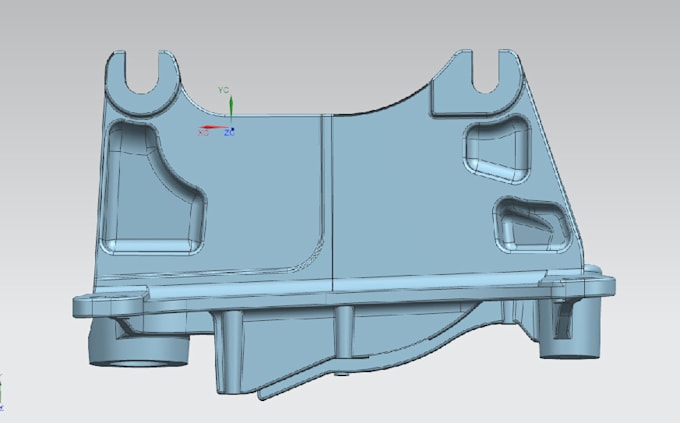Select the right U-shaped slot on the bracket
This screenshot has height=423, width=680.
(485, 72)
